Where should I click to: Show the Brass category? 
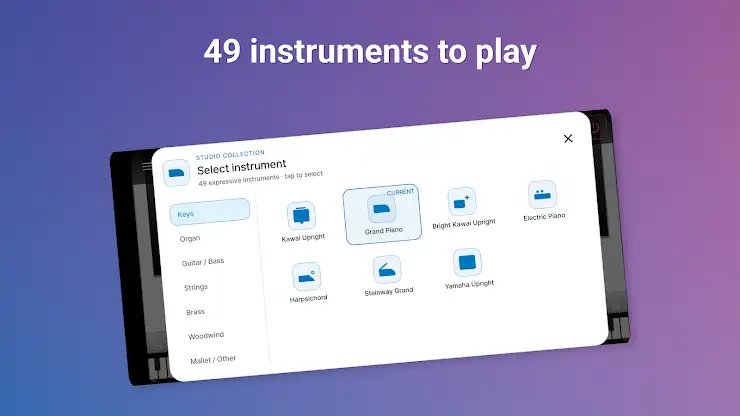pos(195,312)
